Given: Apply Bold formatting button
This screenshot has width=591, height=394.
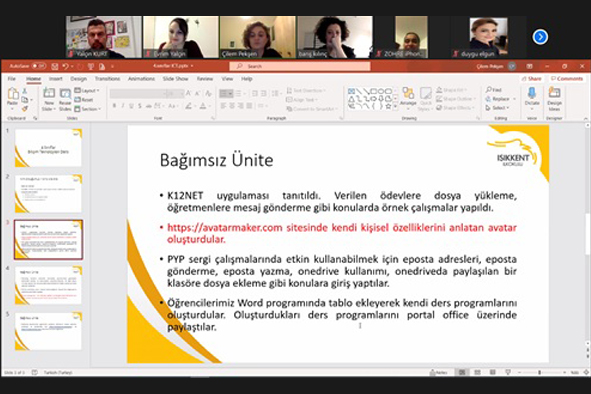Looking at the screenshot, I should [x=114, y=106].
